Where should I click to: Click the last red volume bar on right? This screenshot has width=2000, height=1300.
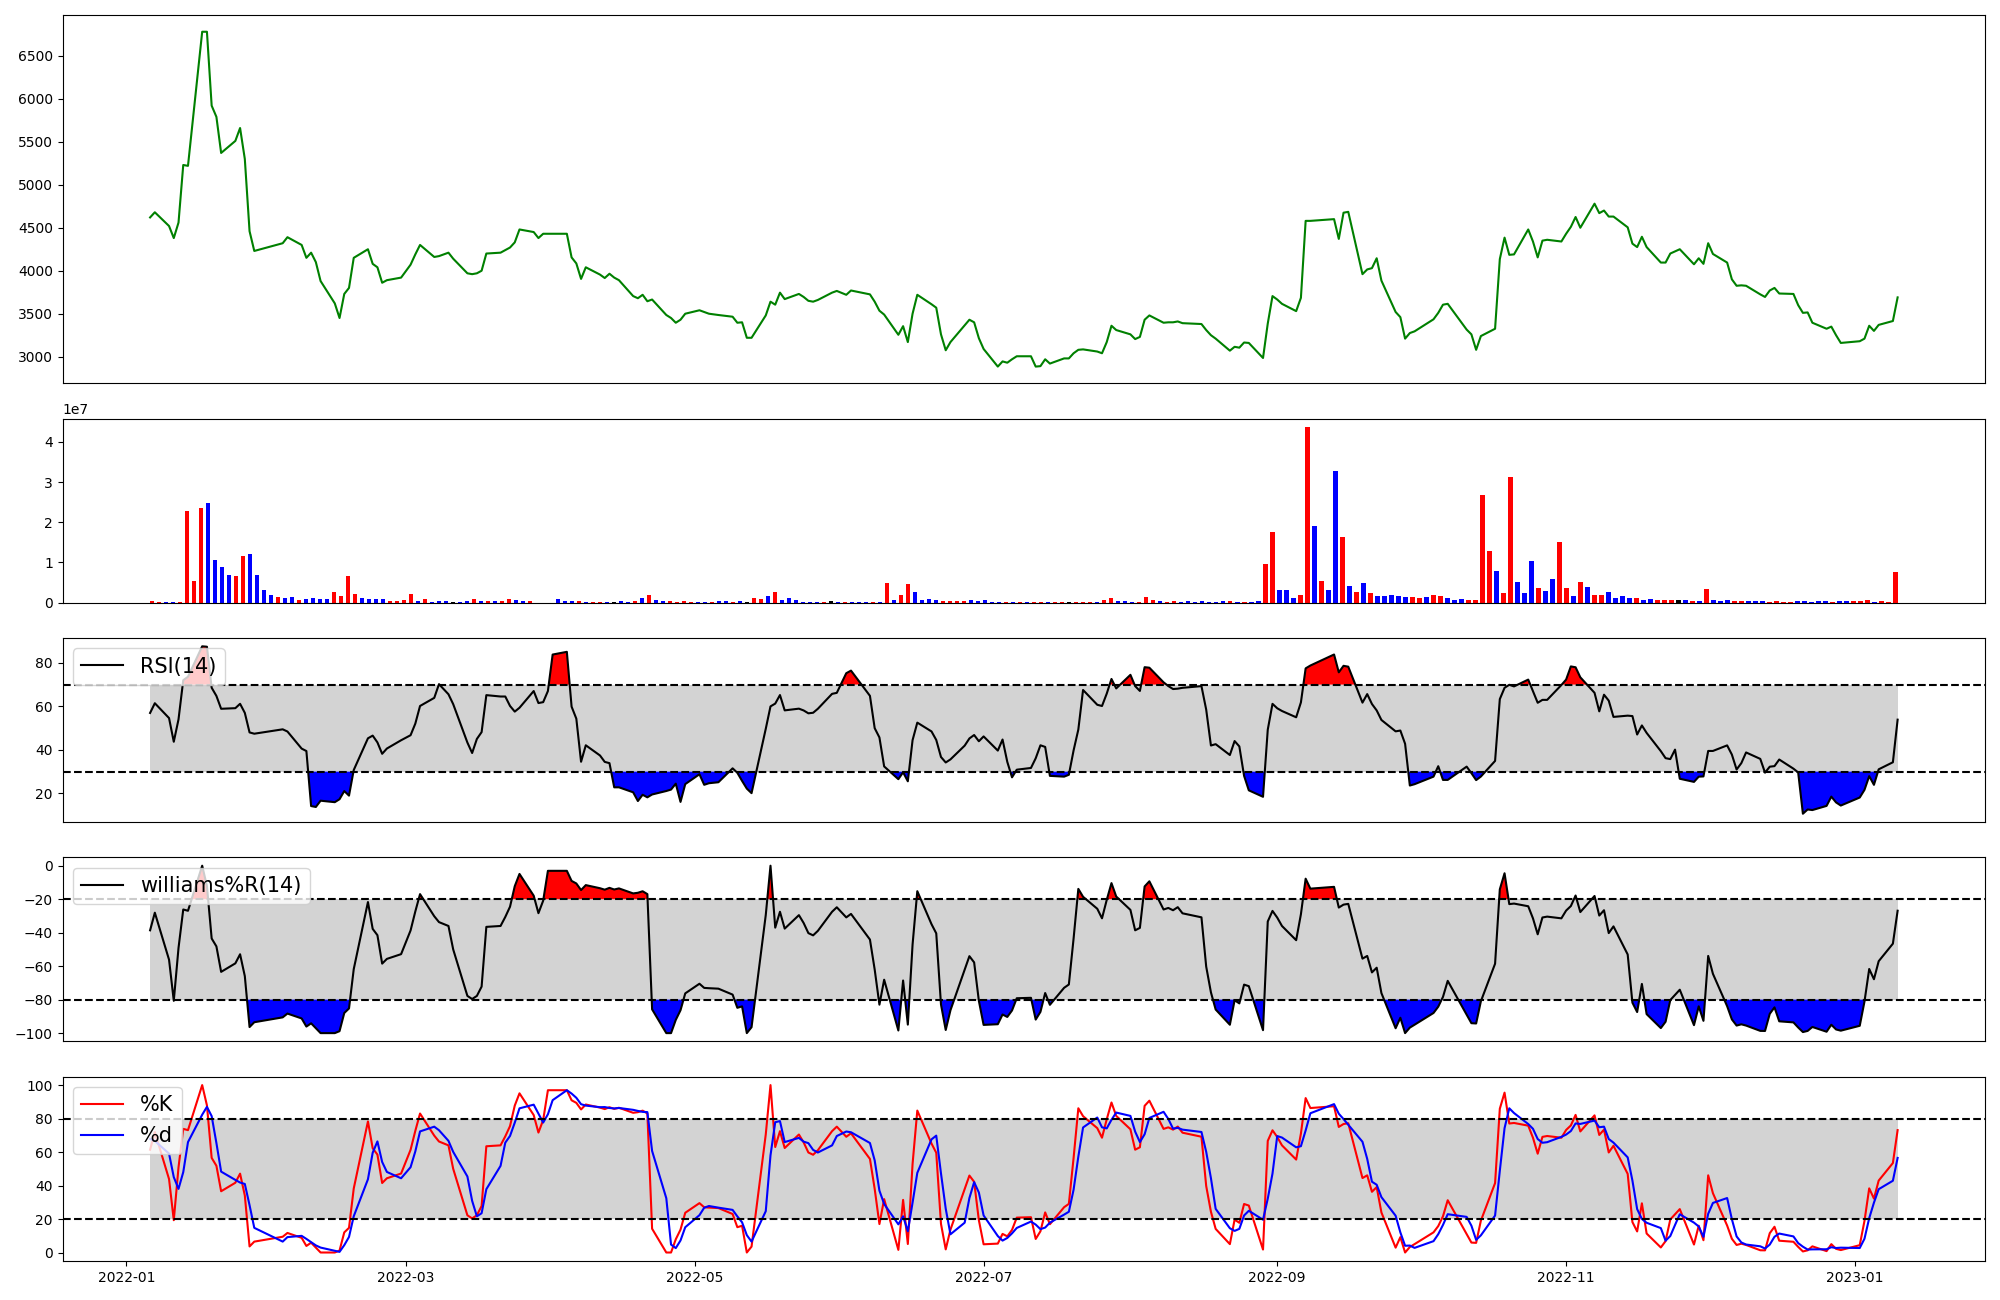coord(1895,588)
